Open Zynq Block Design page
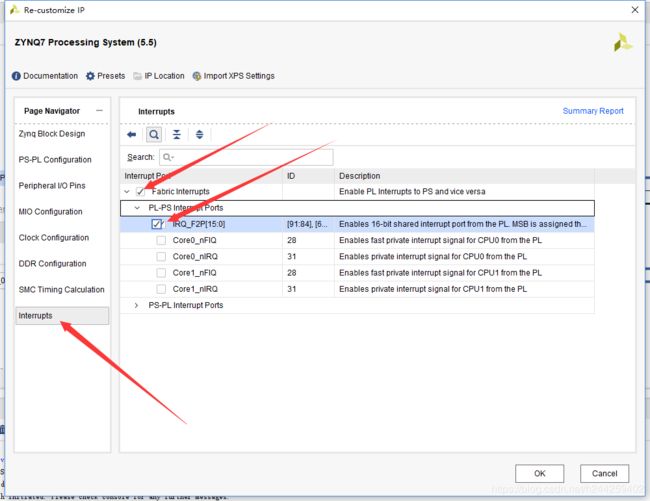Screen dimensions: 650x501 click(x=52, y=134)
